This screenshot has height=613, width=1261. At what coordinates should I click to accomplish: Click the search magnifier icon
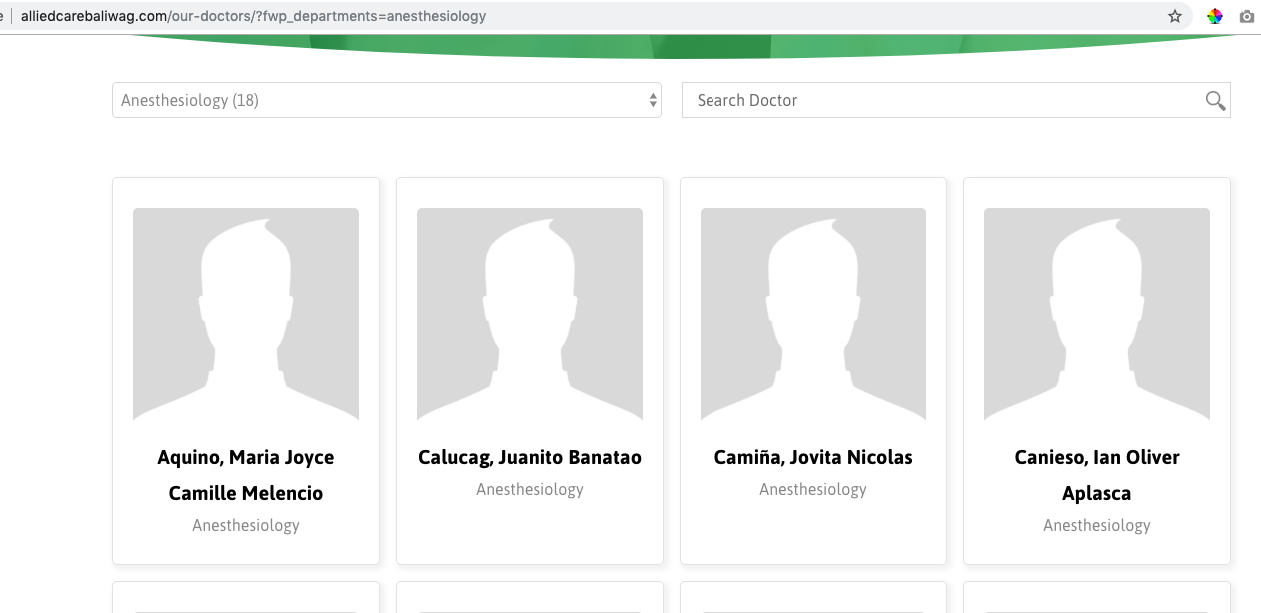(x=1215, y=100)
